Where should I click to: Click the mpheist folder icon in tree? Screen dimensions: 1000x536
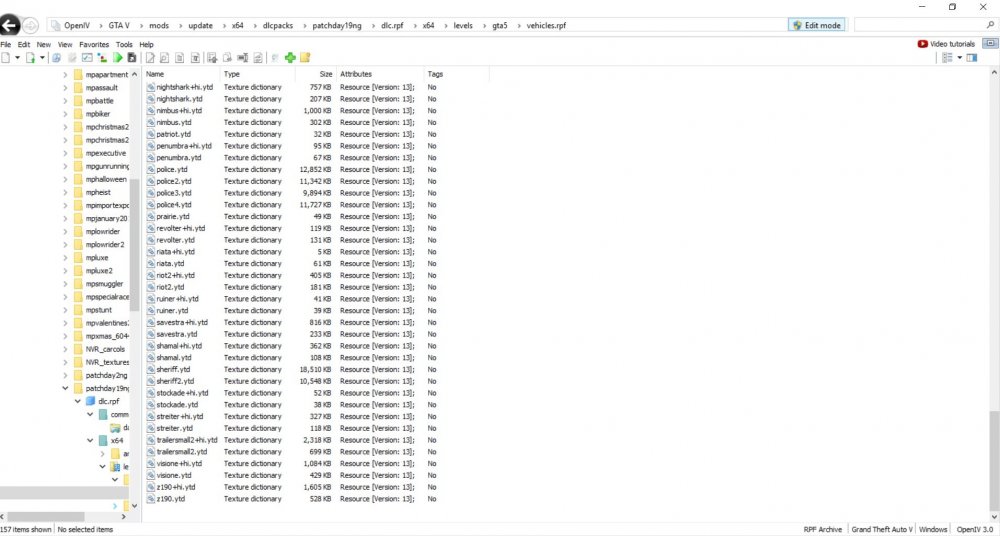coord(78,193)
